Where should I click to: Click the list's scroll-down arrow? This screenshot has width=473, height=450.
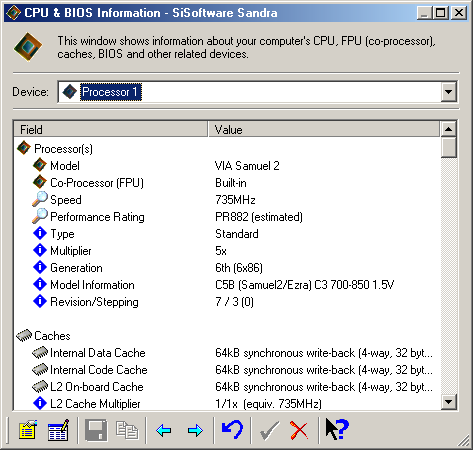449,402
